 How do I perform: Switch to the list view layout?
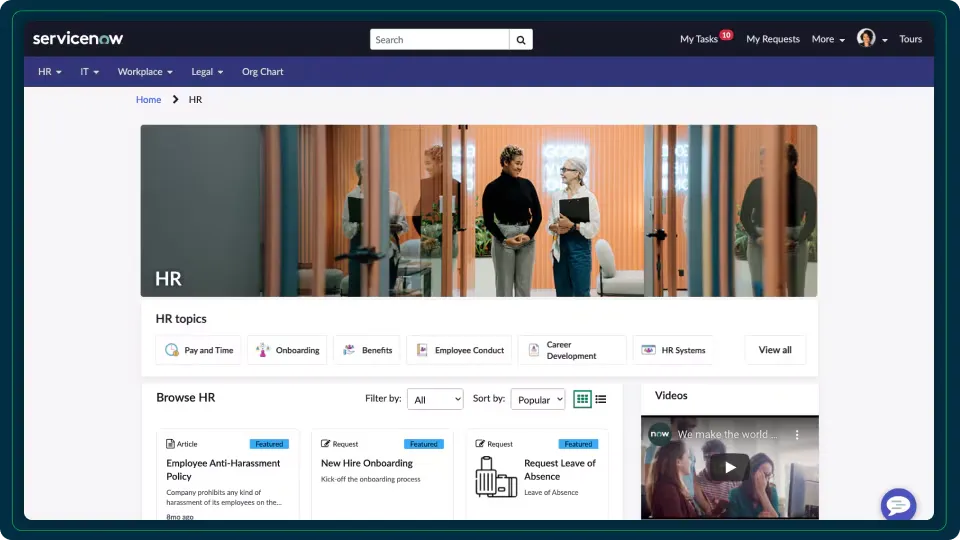pos(601,399)
